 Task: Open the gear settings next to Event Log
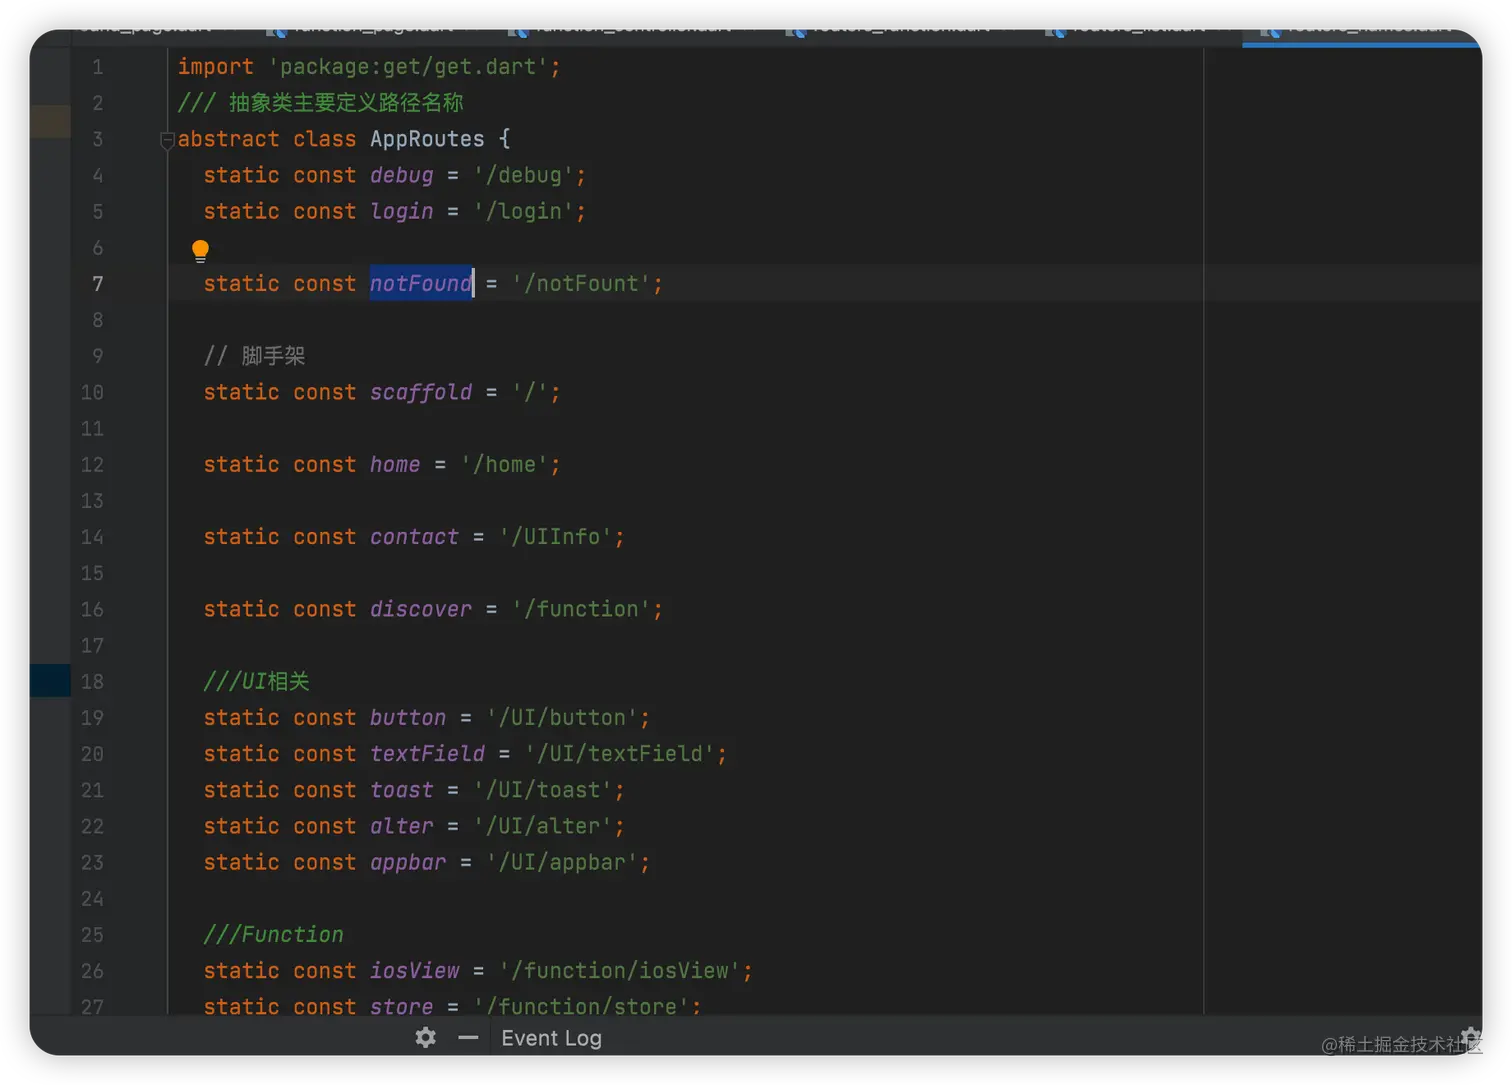point(426,1038)
